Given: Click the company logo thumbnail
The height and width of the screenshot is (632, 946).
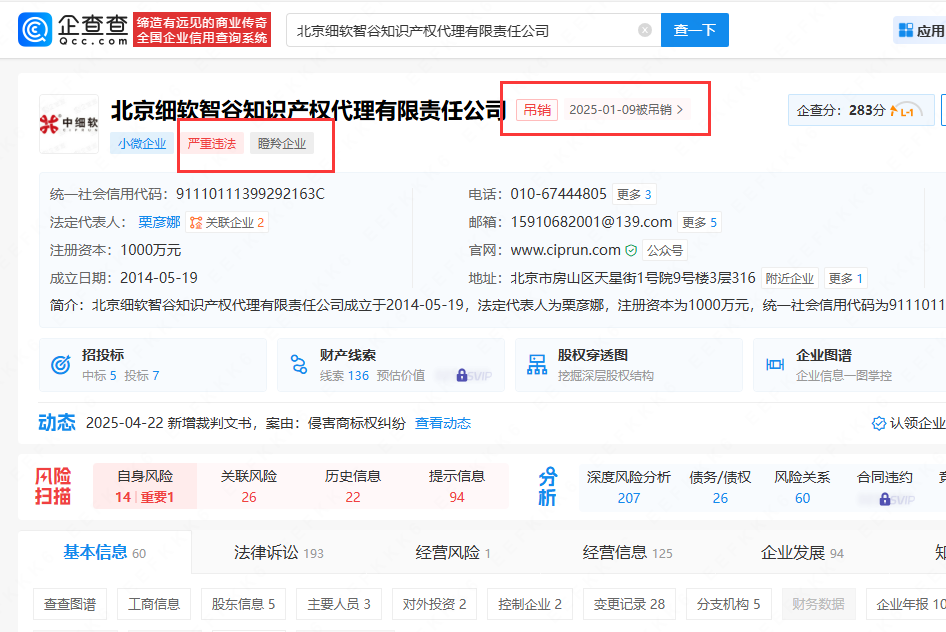Looking at the screenshot, I should click(69, 124).
